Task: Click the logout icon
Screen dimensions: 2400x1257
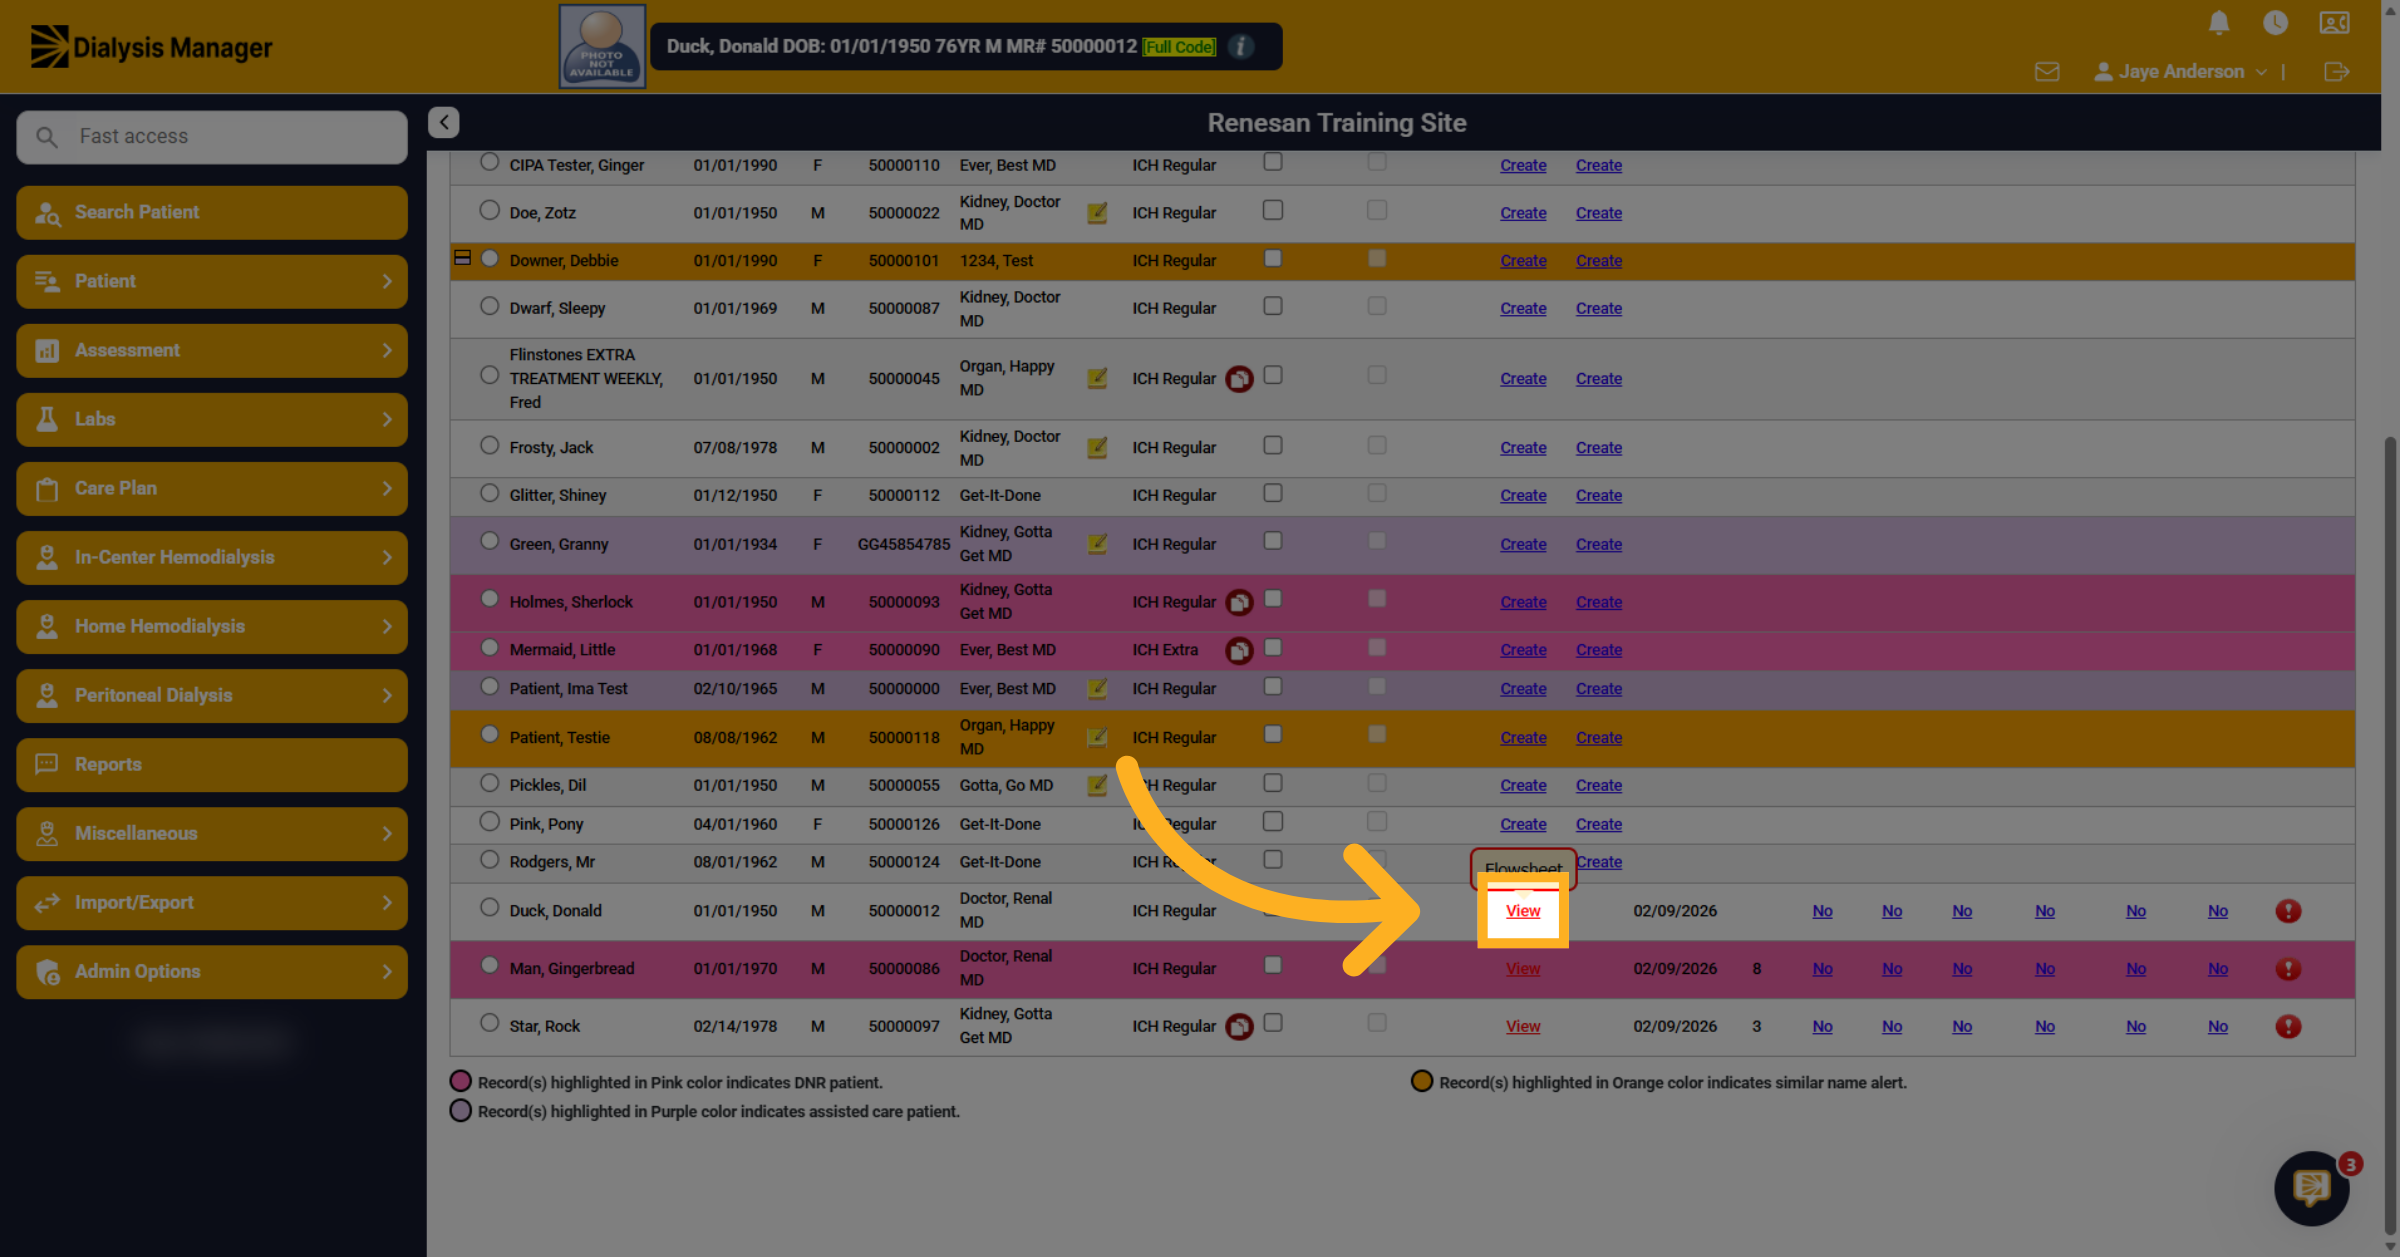Action: pos(2337,72)
